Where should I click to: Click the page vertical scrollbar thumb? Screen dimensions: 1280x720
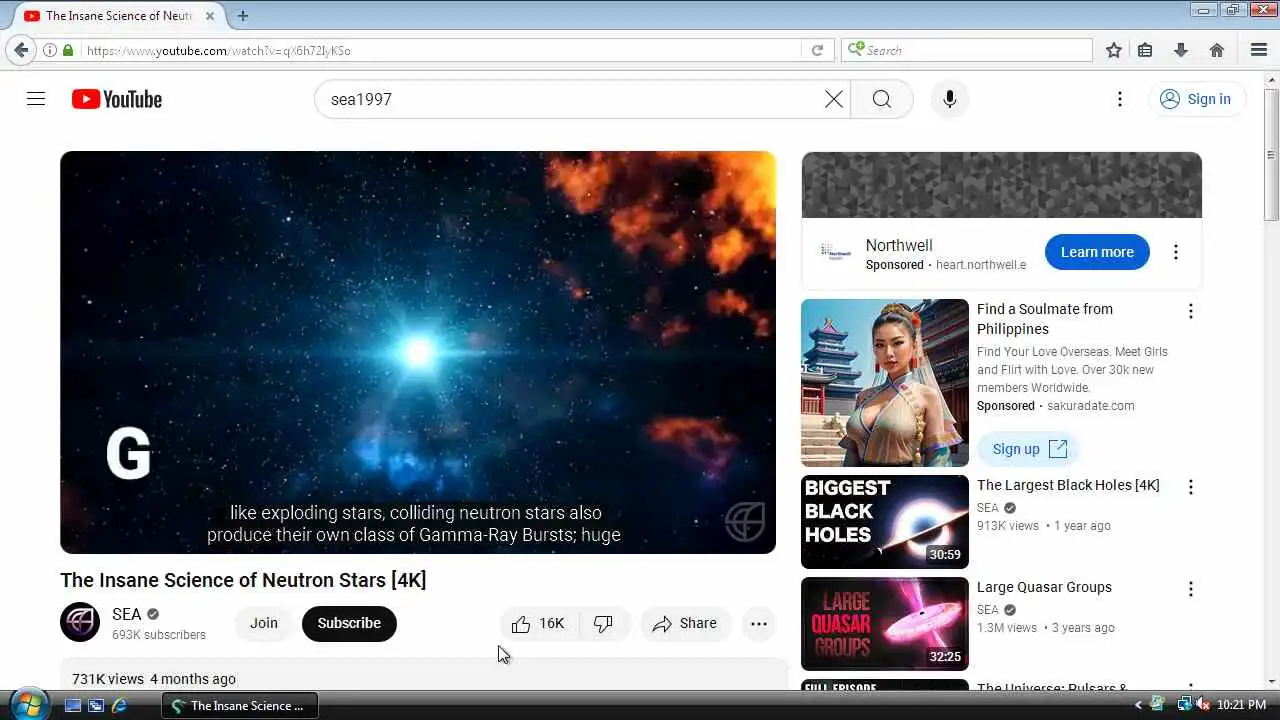1271,155
